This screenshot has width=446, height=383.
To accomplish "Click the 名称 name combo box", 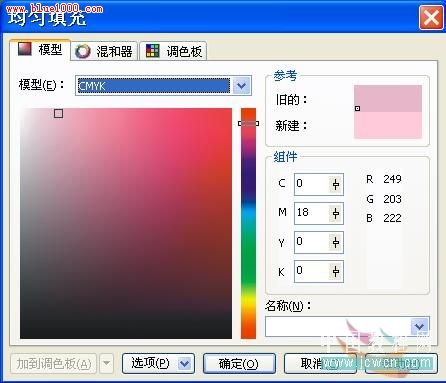I will pyautogui.click(x=347, y=326).
